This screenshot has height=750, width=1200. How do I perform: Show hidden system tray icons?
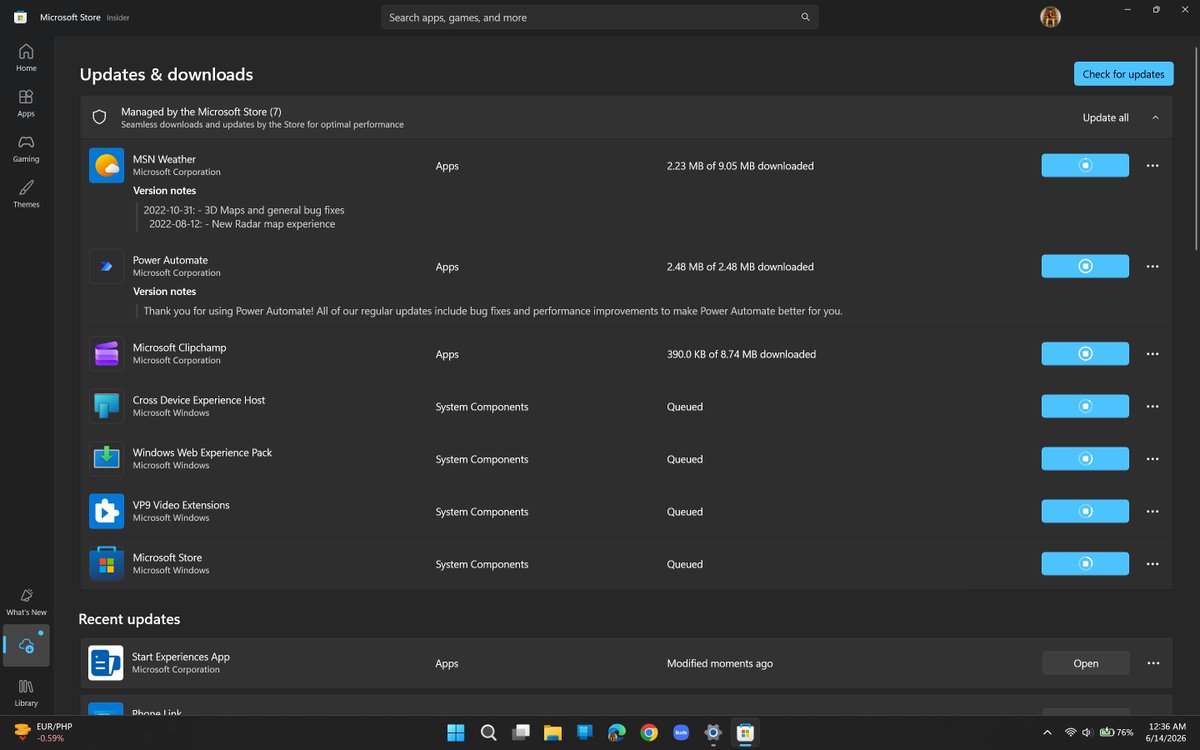tap(1047, 732)
